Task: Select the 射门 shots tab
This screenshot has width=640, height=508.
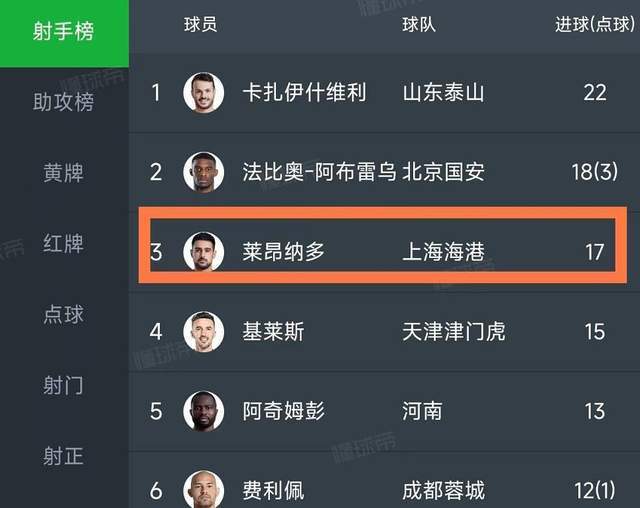Action: tap(64, 385)
